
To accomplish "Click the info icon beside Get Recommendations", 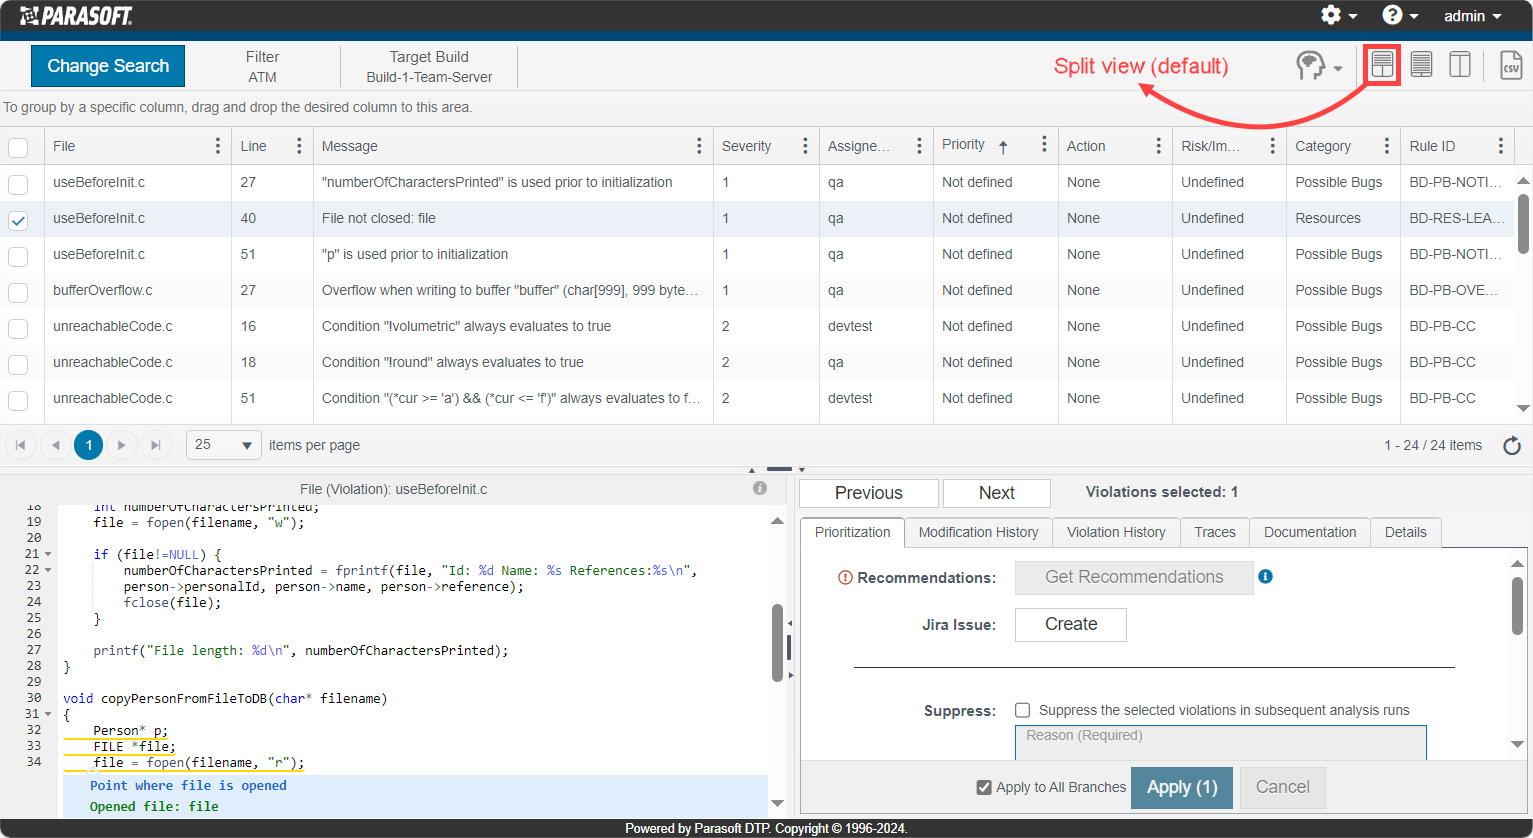I will 1265,576.
